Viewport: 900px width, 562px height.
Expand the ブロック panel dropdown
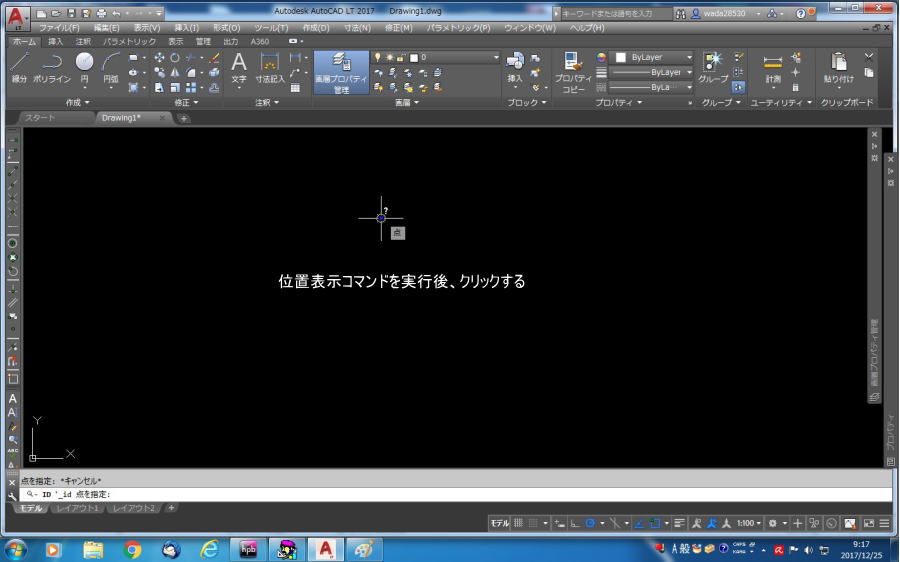coord(527,102)
